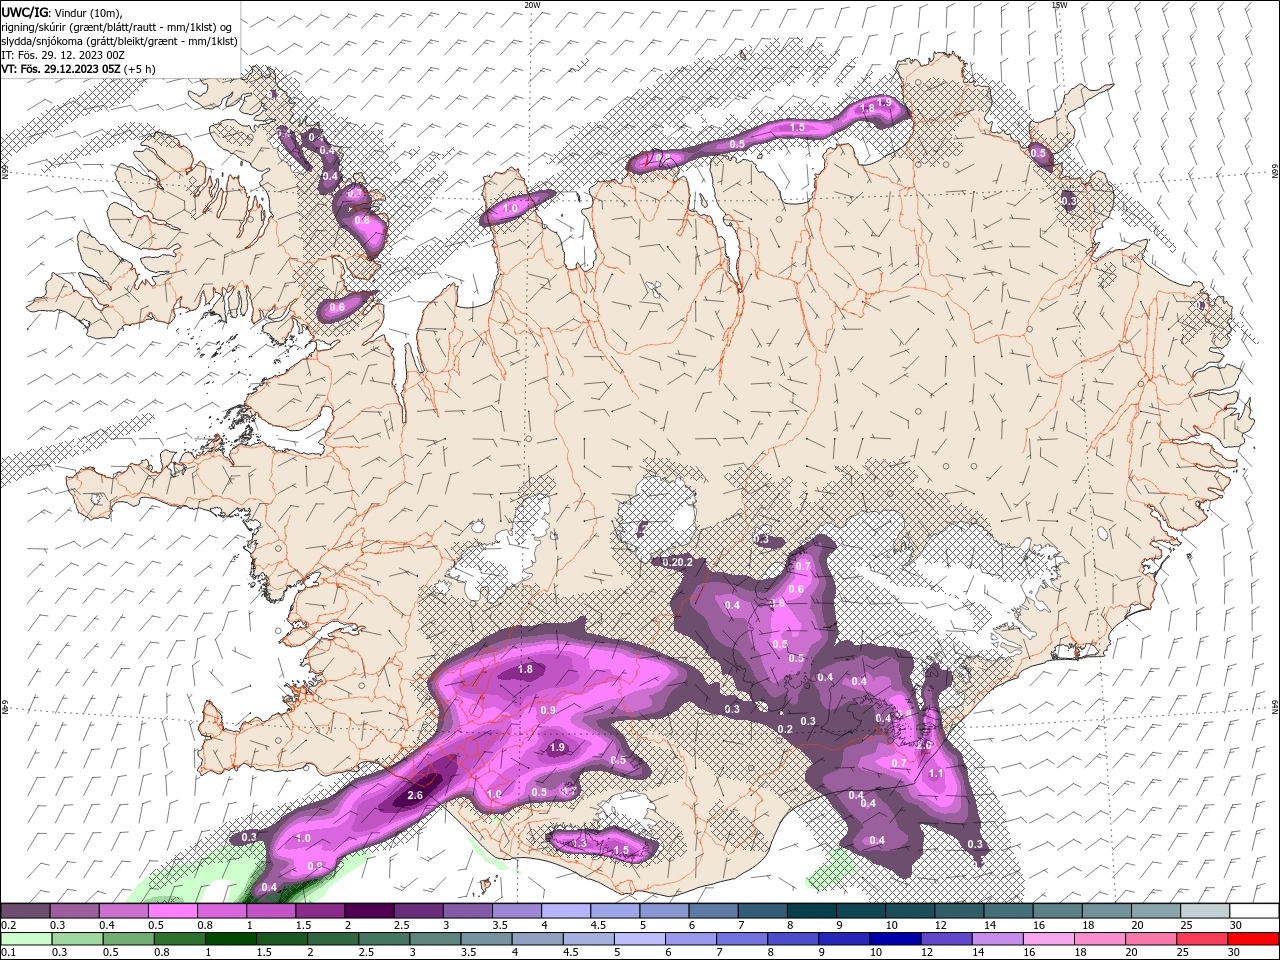Click snow-scale swatch between 1 and 1.5
Image resolution: width=1280 pixels, height=960 pixels.
(x=270, y=911)
